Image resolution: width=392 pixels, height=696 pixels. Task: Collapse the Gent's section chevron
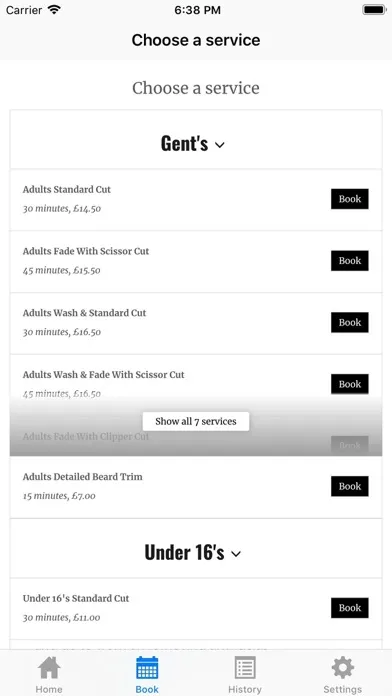coord(220,145)
